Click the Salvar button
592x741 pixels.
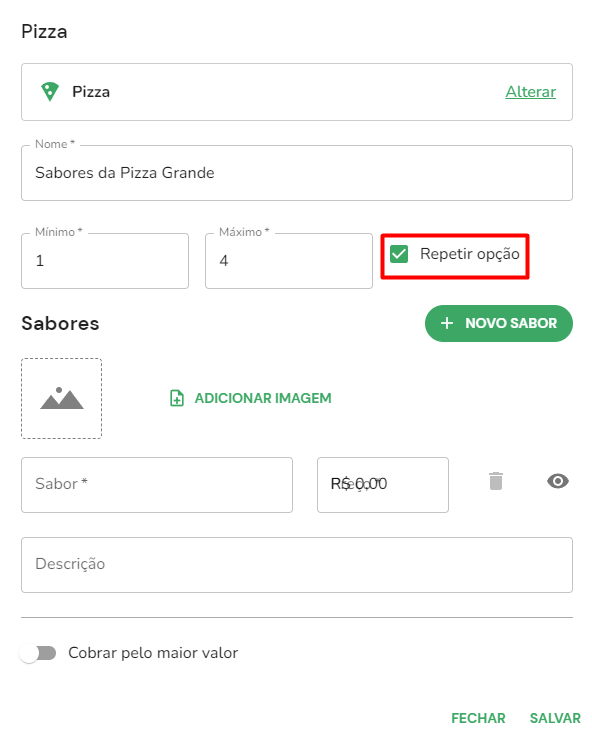point(555,718)
